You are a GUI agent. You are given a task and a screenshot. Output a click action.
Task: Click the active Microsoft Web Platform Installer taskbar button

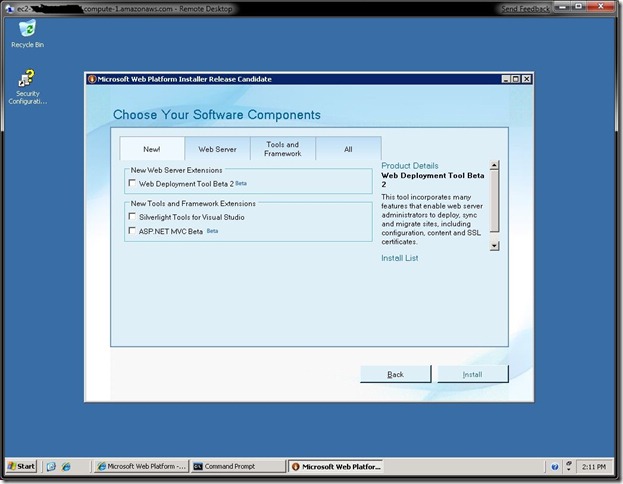pos(336,467)
